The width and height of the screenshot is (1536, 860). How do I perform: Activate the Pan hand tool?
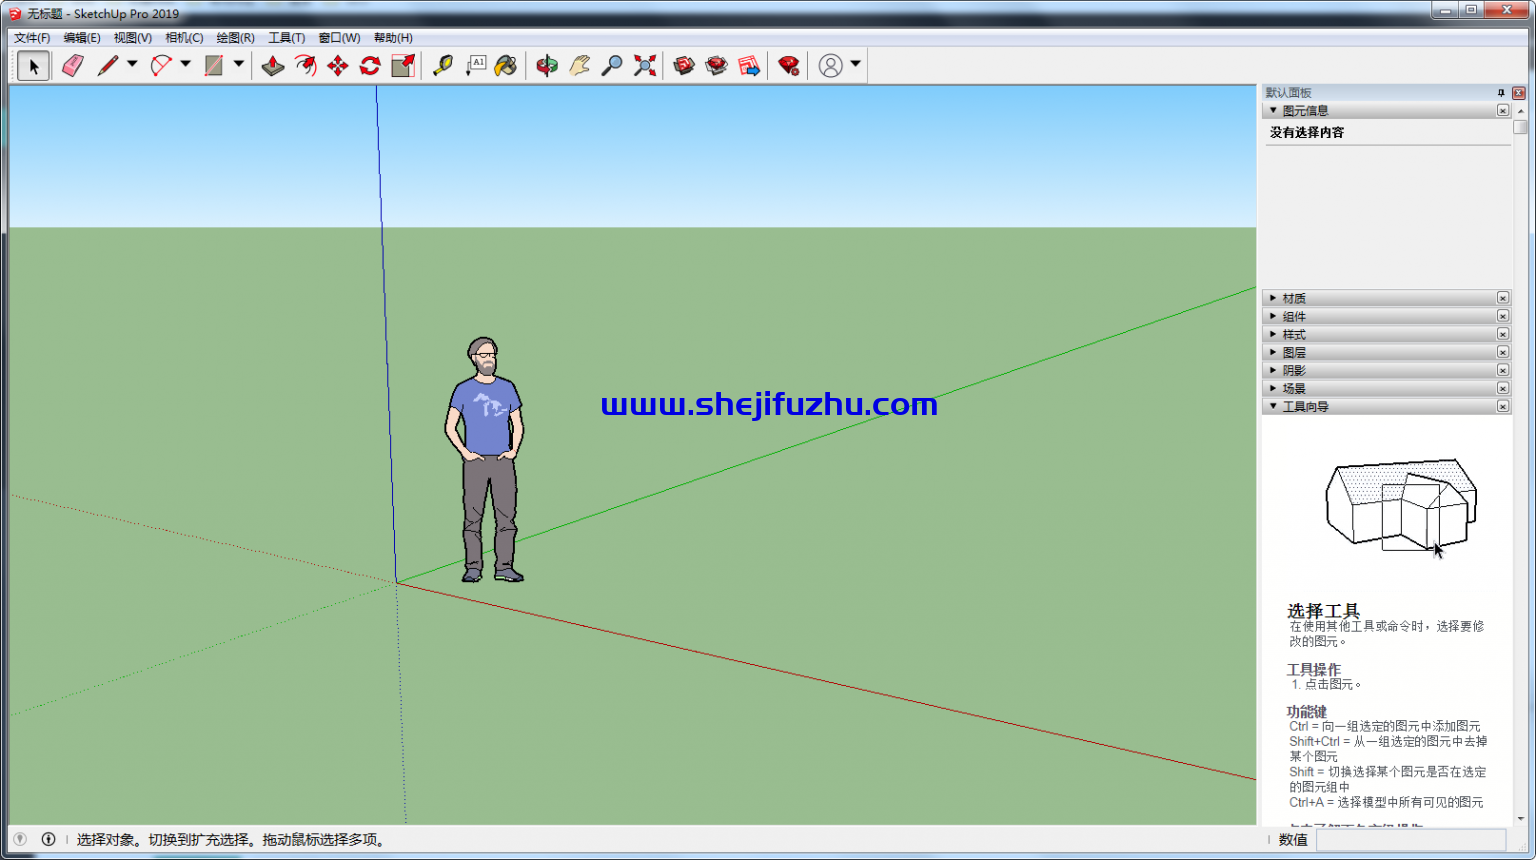(x=579, y=66)
